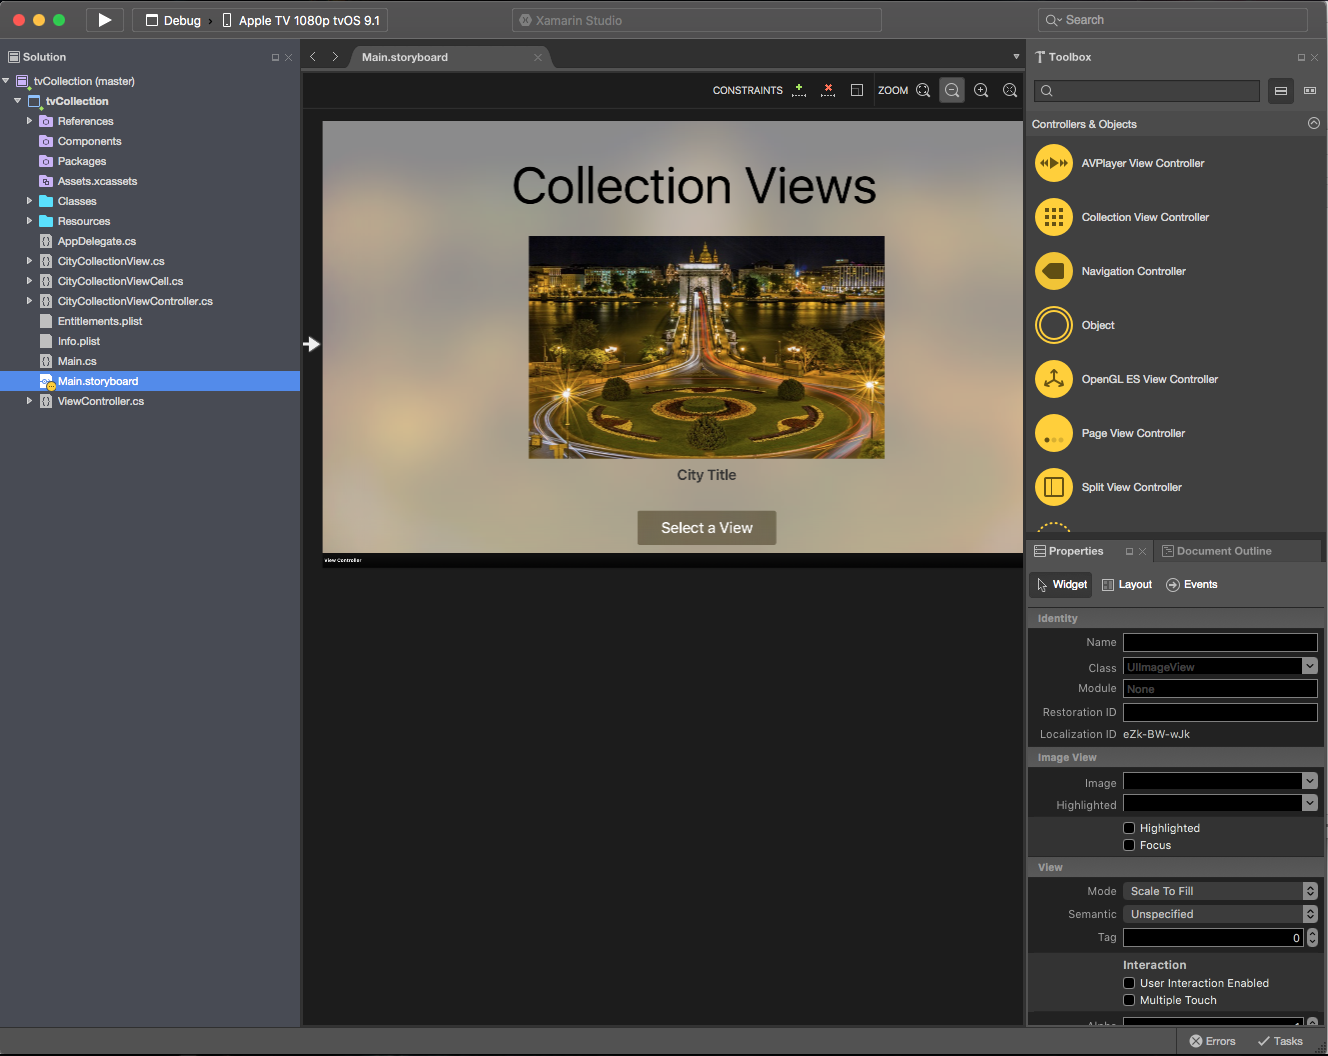Select the Page View Controller object
Viewport: 1328px width, 1056px height.
[1132, 433]
